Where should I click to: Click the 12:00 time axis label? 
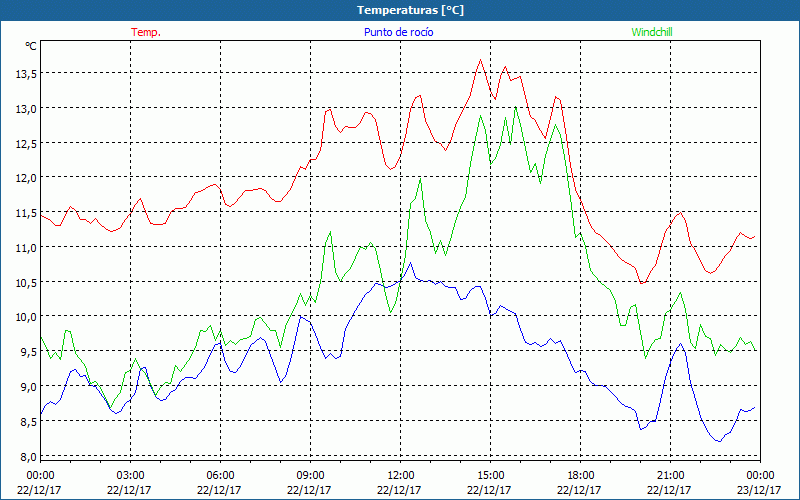(401, 475)
